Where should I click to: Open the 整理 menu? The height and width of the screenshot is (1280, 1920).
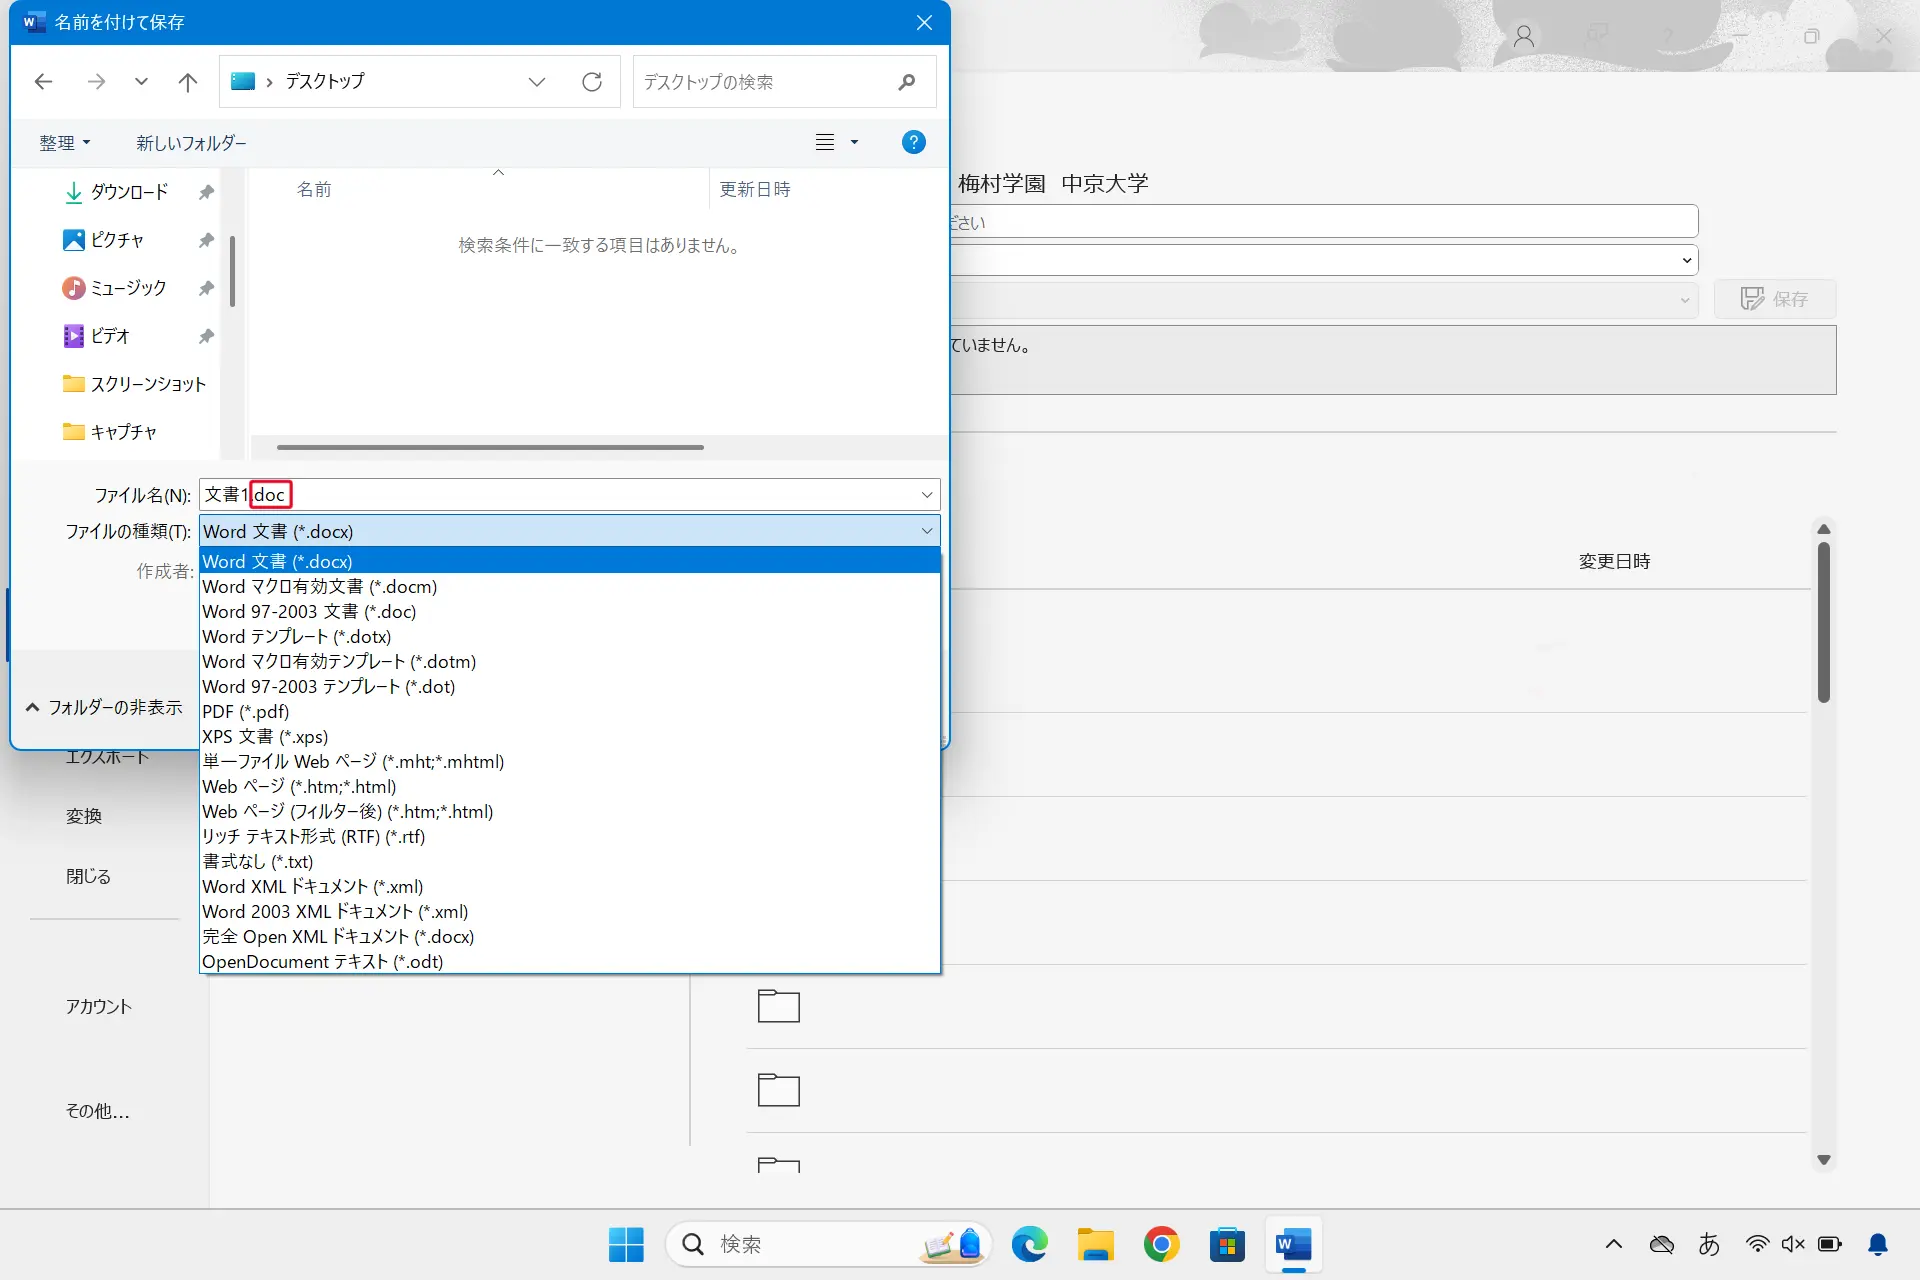pos(65,143)
